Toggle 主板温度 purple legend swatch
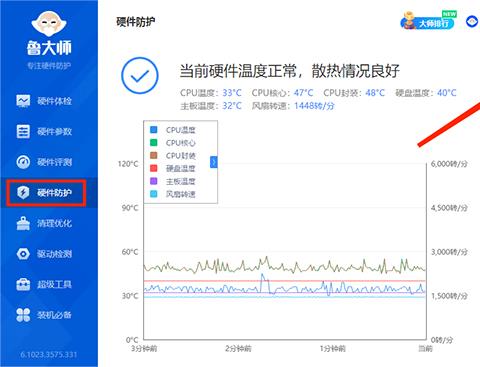This screenshot has width=480, height=367. pos(154,181)
